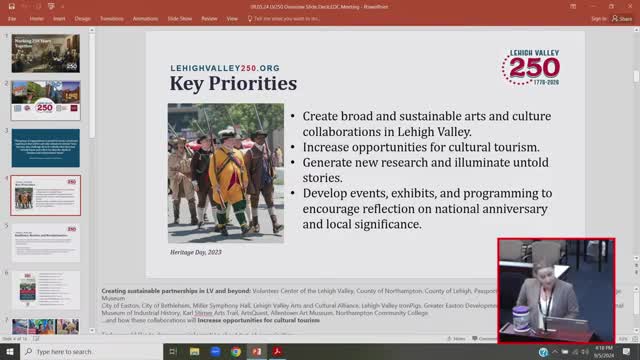Click the Save icon in title bar
640x360 pixels.
pyautogui.click(x=11, y=7)
